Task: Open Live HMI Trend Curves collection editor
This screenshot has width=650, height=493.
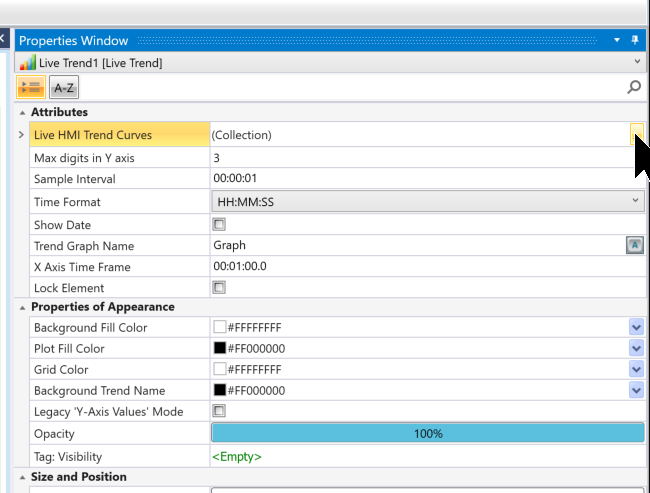Action: tap(636, 134)
